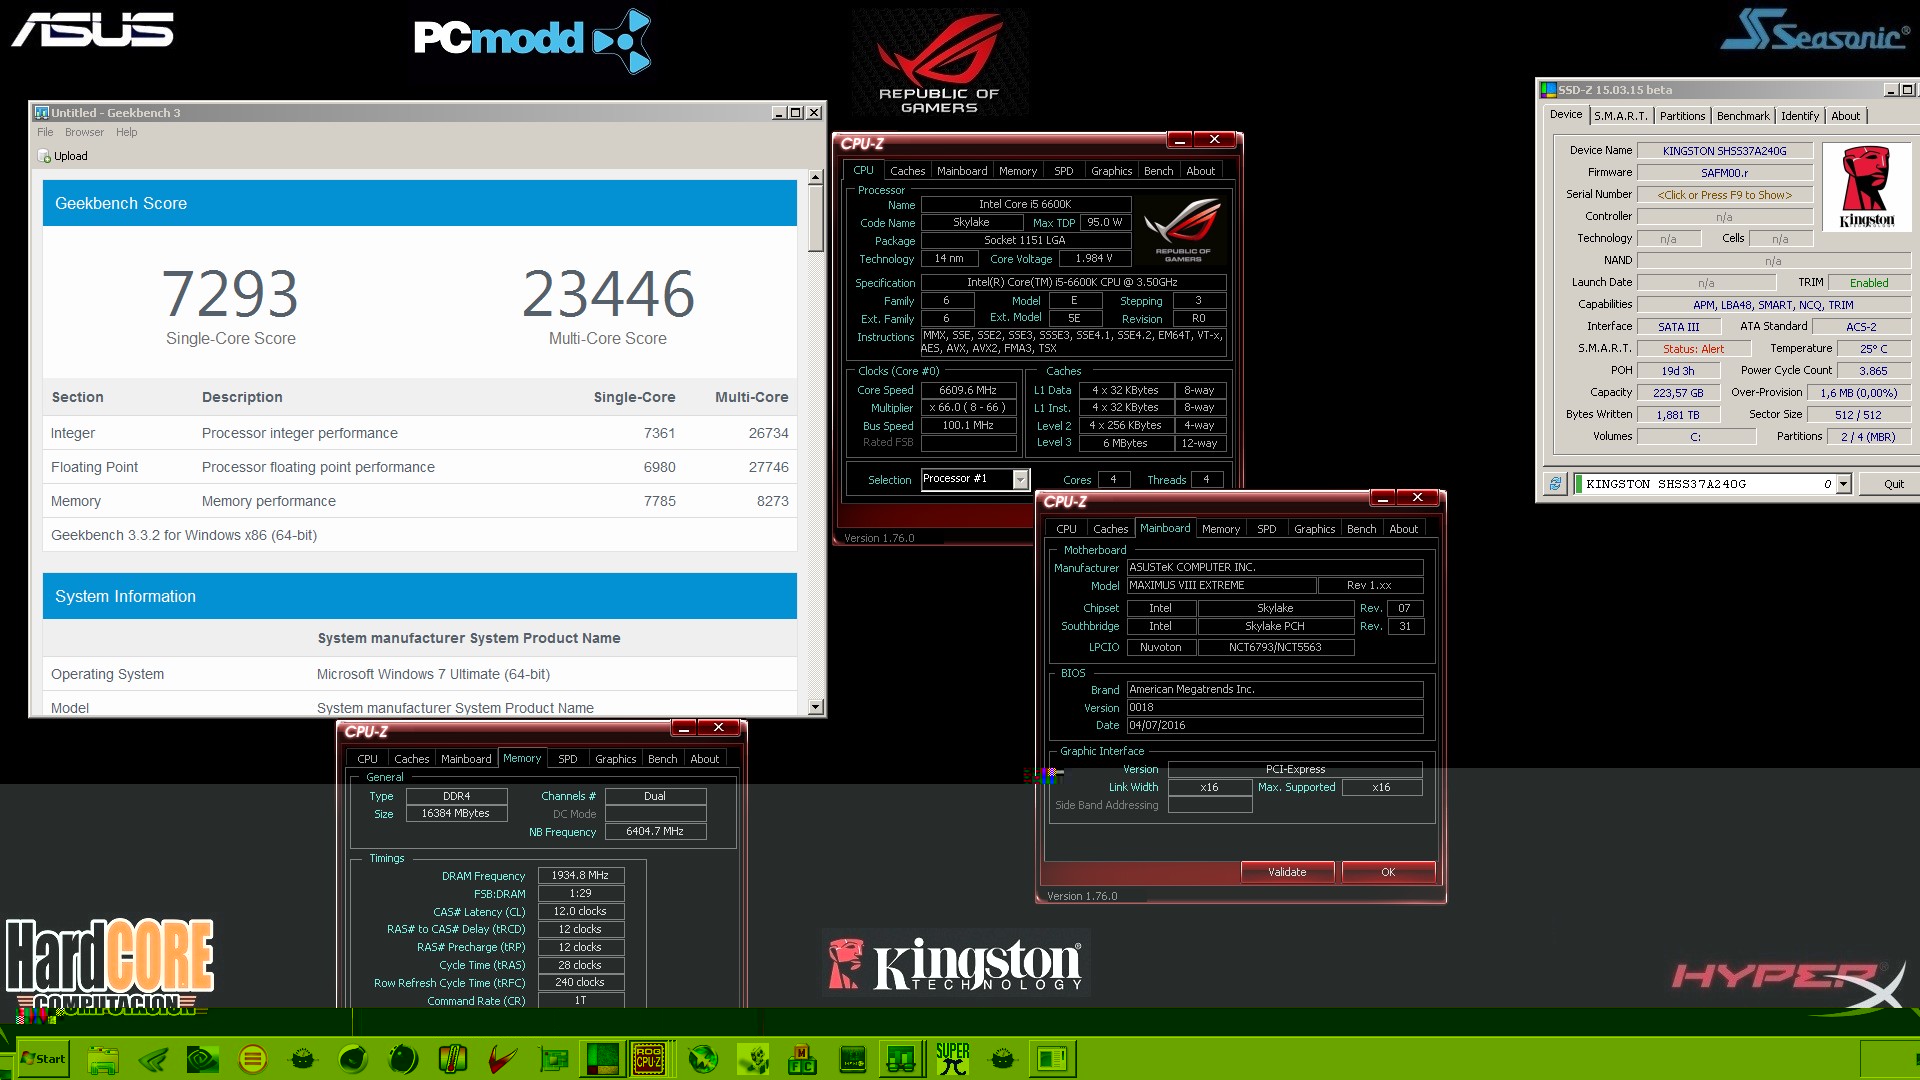Open the About tab in SSD-Z
This screenshot has height=1080, width=1920.
[1845, 116]
